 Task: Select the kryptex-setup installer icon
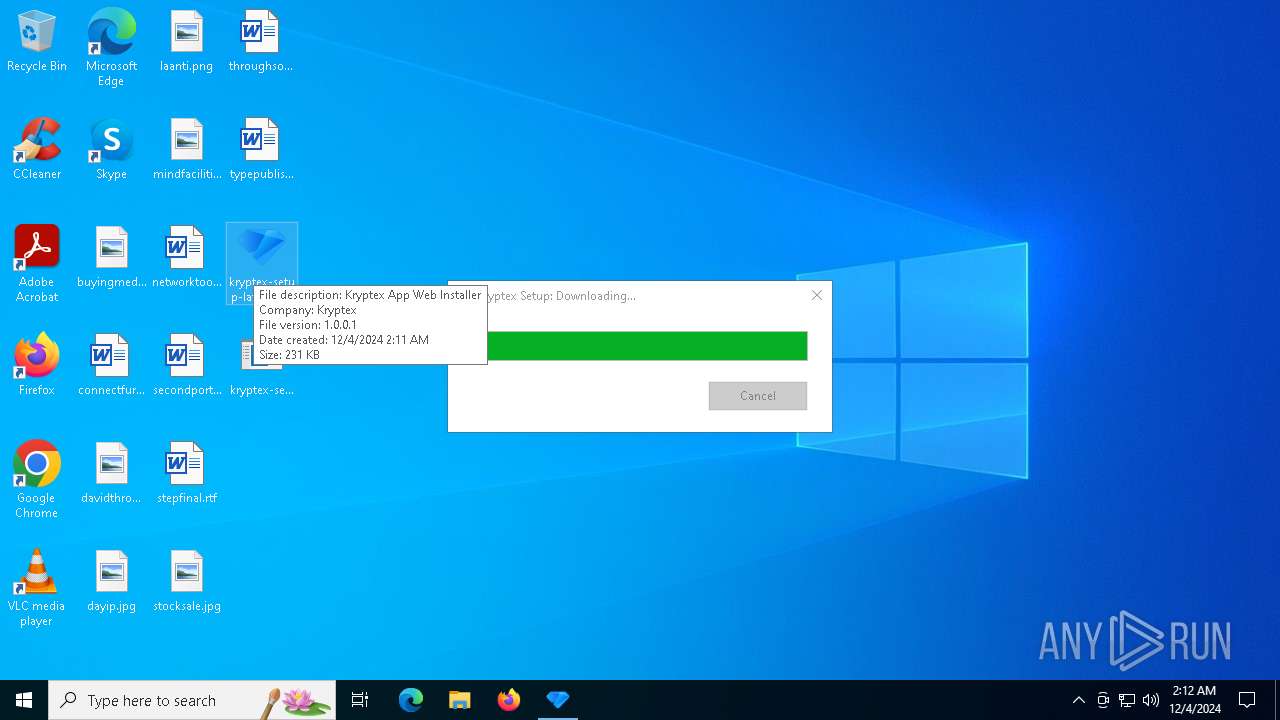coord(261,252)
